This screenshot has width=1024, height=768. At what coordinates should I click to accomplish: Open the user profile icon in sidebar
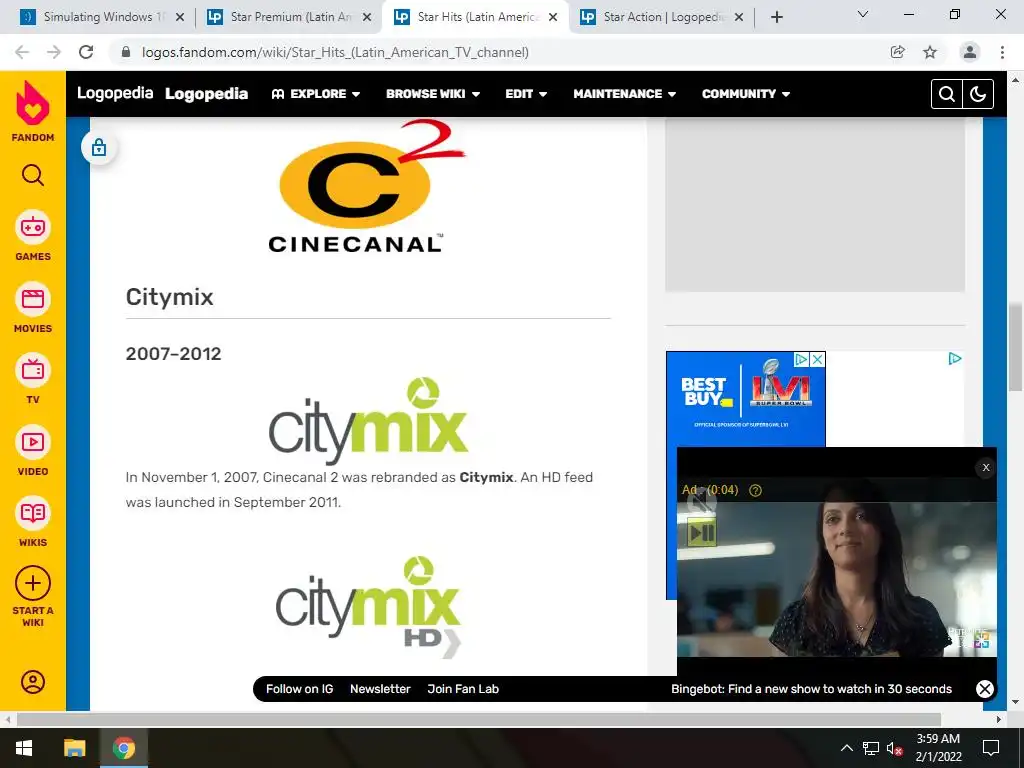(33, 682)
